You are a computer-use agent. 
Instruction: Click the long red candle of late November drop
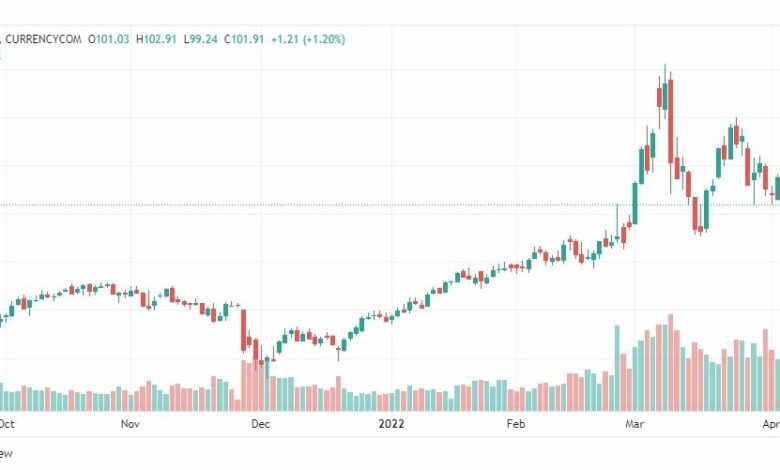pyautogui.click(x=244, y=330)
